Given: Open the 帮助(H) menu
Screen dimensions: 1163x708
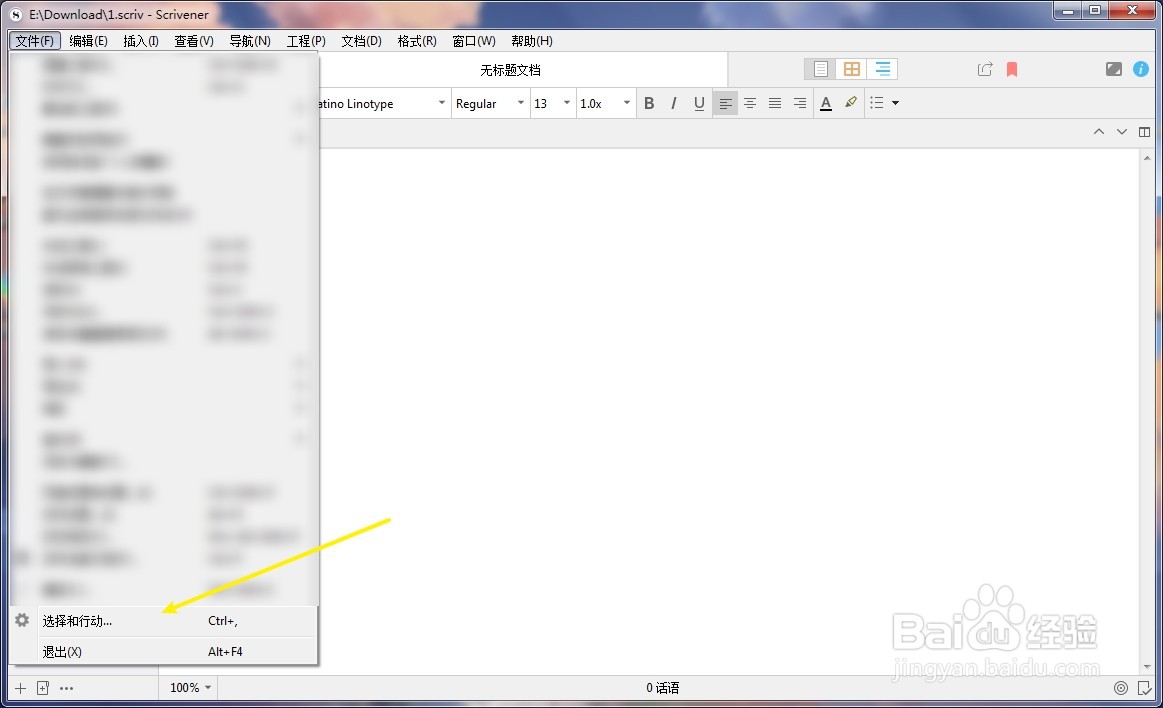Looking at the screenshot, I should 531,41.
